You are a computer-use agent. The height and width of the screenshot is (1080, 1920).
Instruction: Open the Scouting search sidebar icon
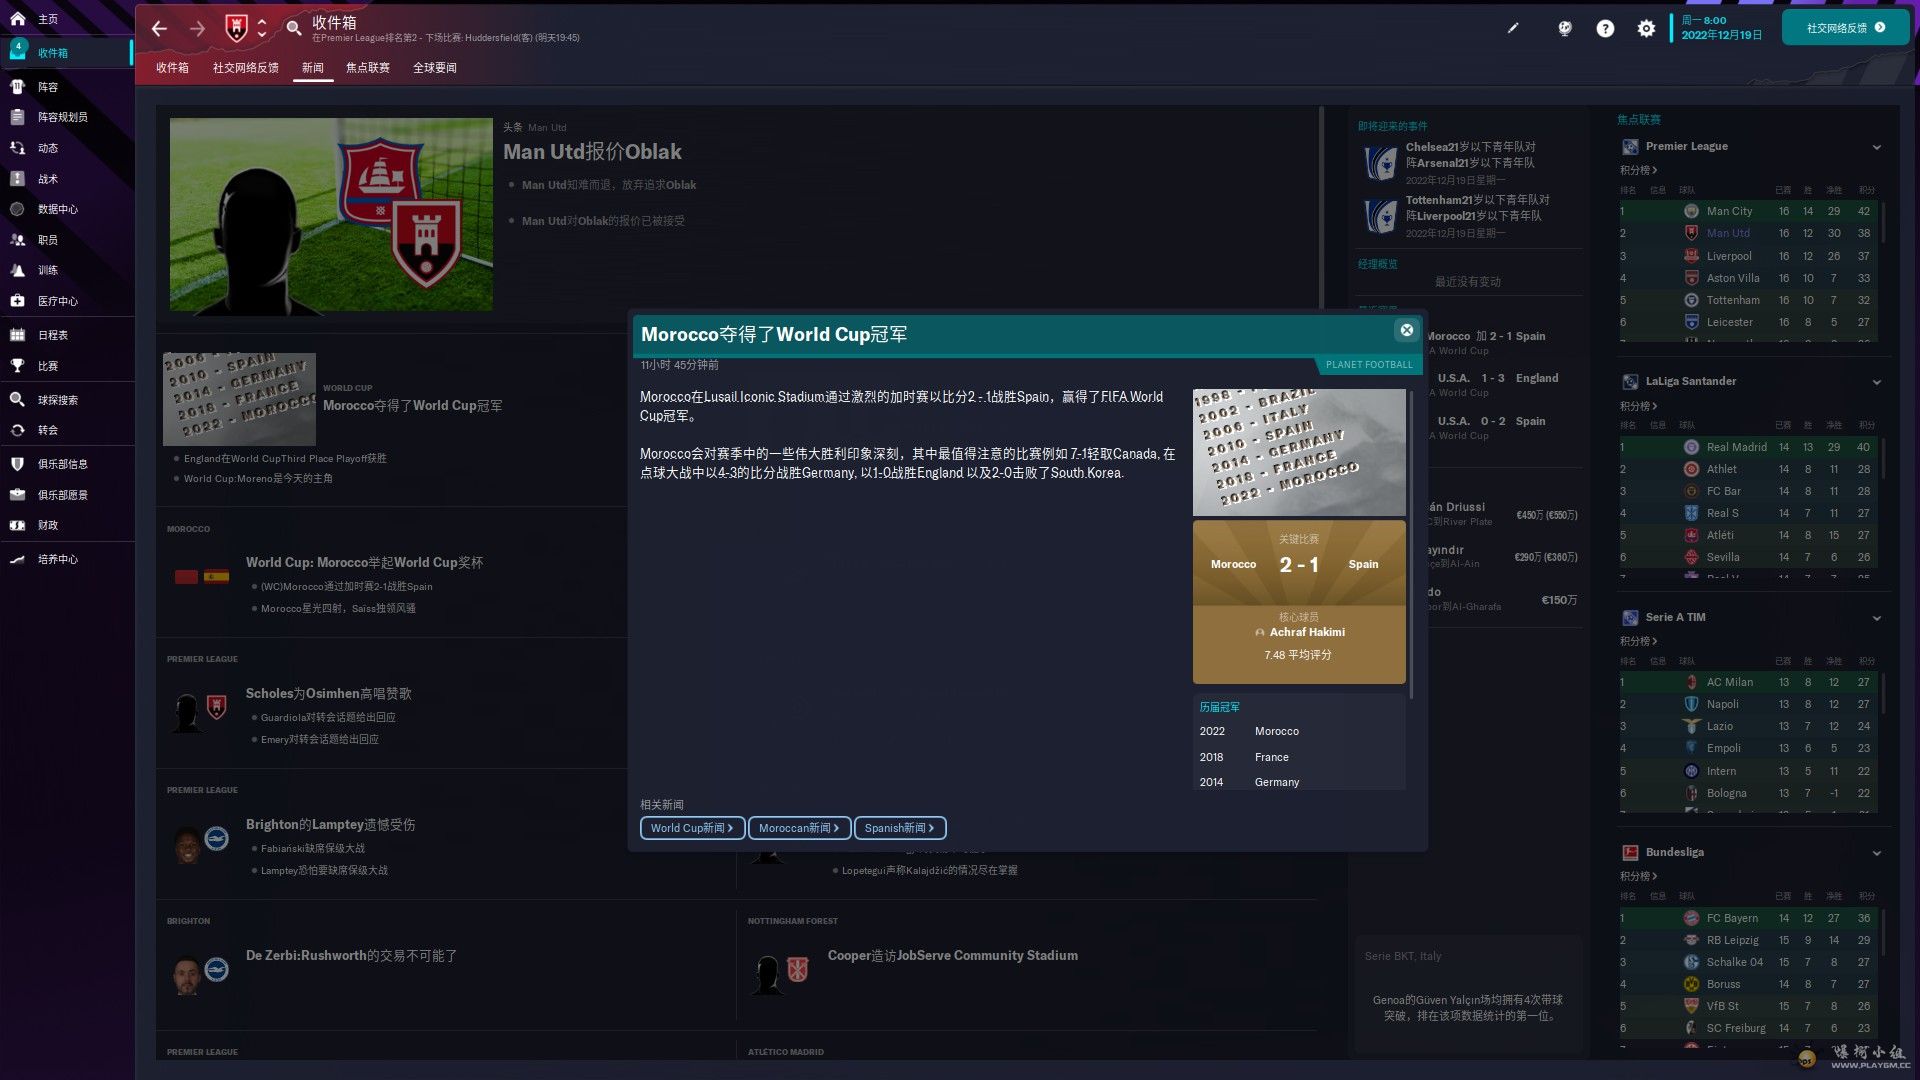[x=17, y=400]
